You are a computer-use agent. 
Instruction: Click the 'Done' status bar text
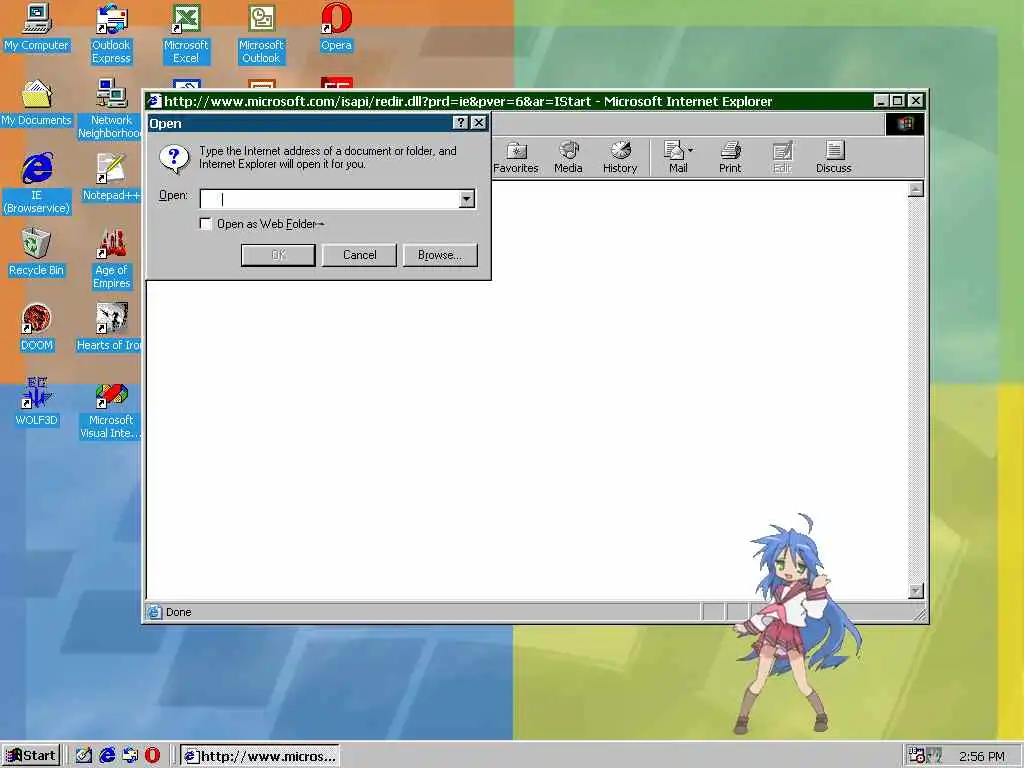click(x=178, y=613)
